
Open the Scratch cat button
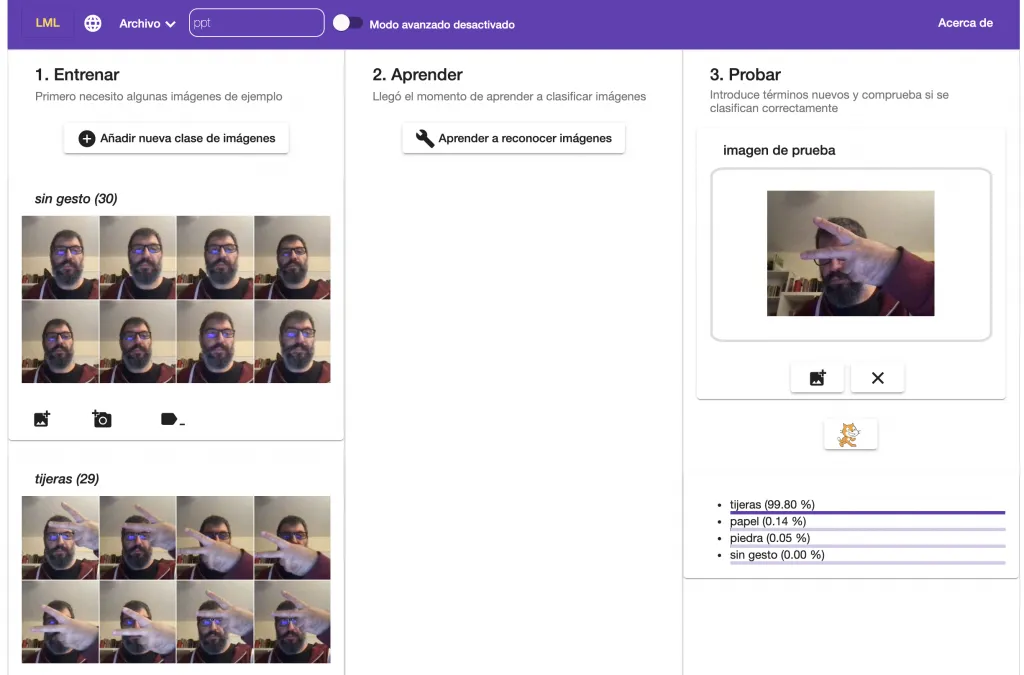(x=849, y=435)
